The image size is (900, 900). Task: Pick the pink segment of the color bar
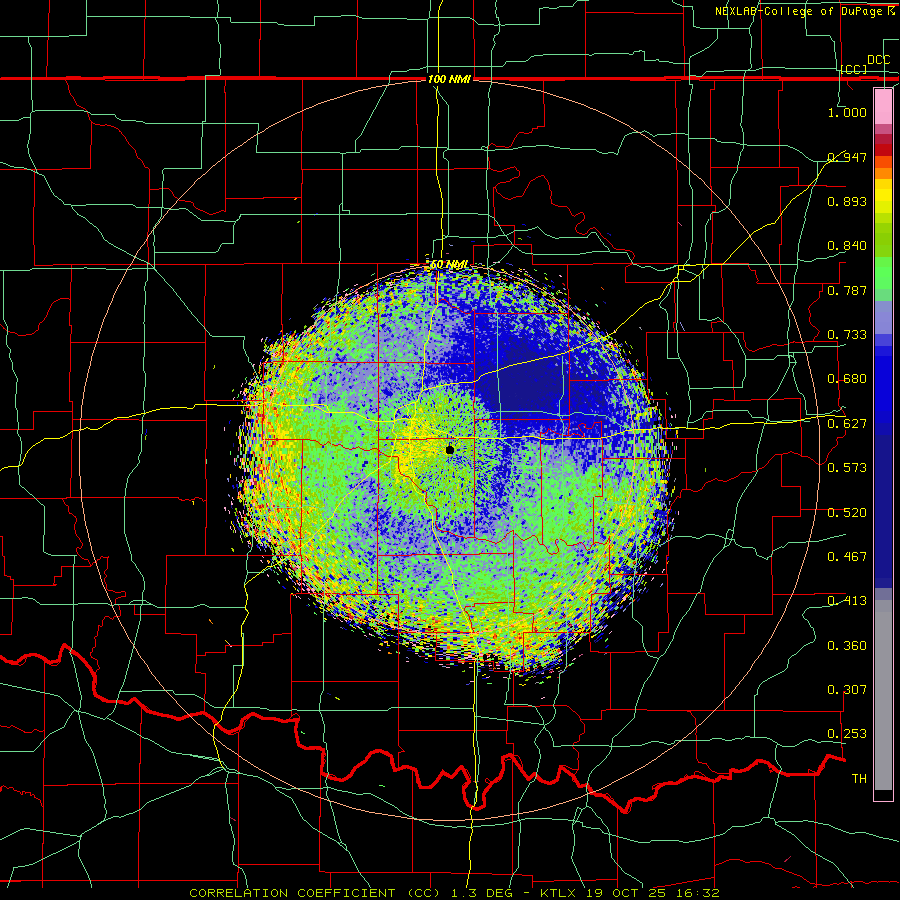point(883,106)
